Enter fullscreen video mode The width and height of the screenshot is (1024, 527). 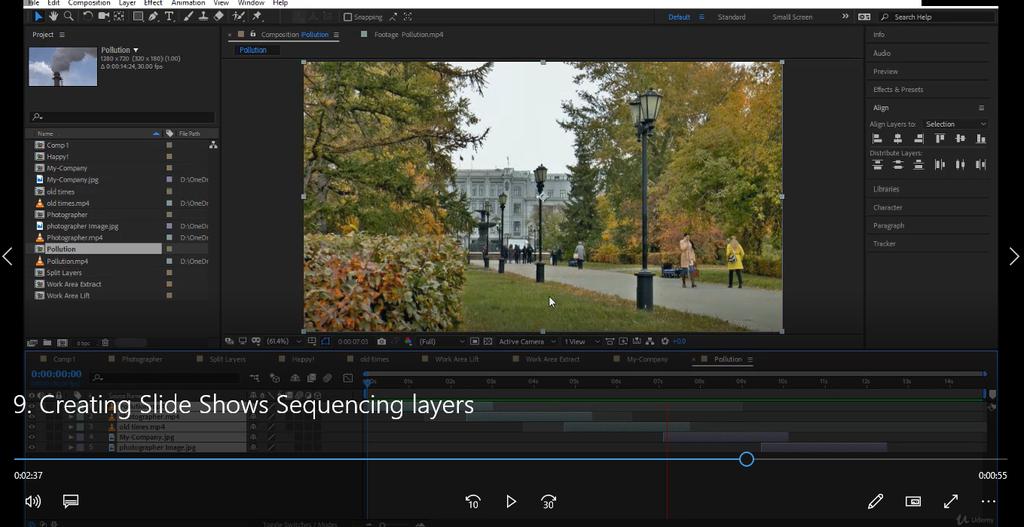[x=951, y=502]
